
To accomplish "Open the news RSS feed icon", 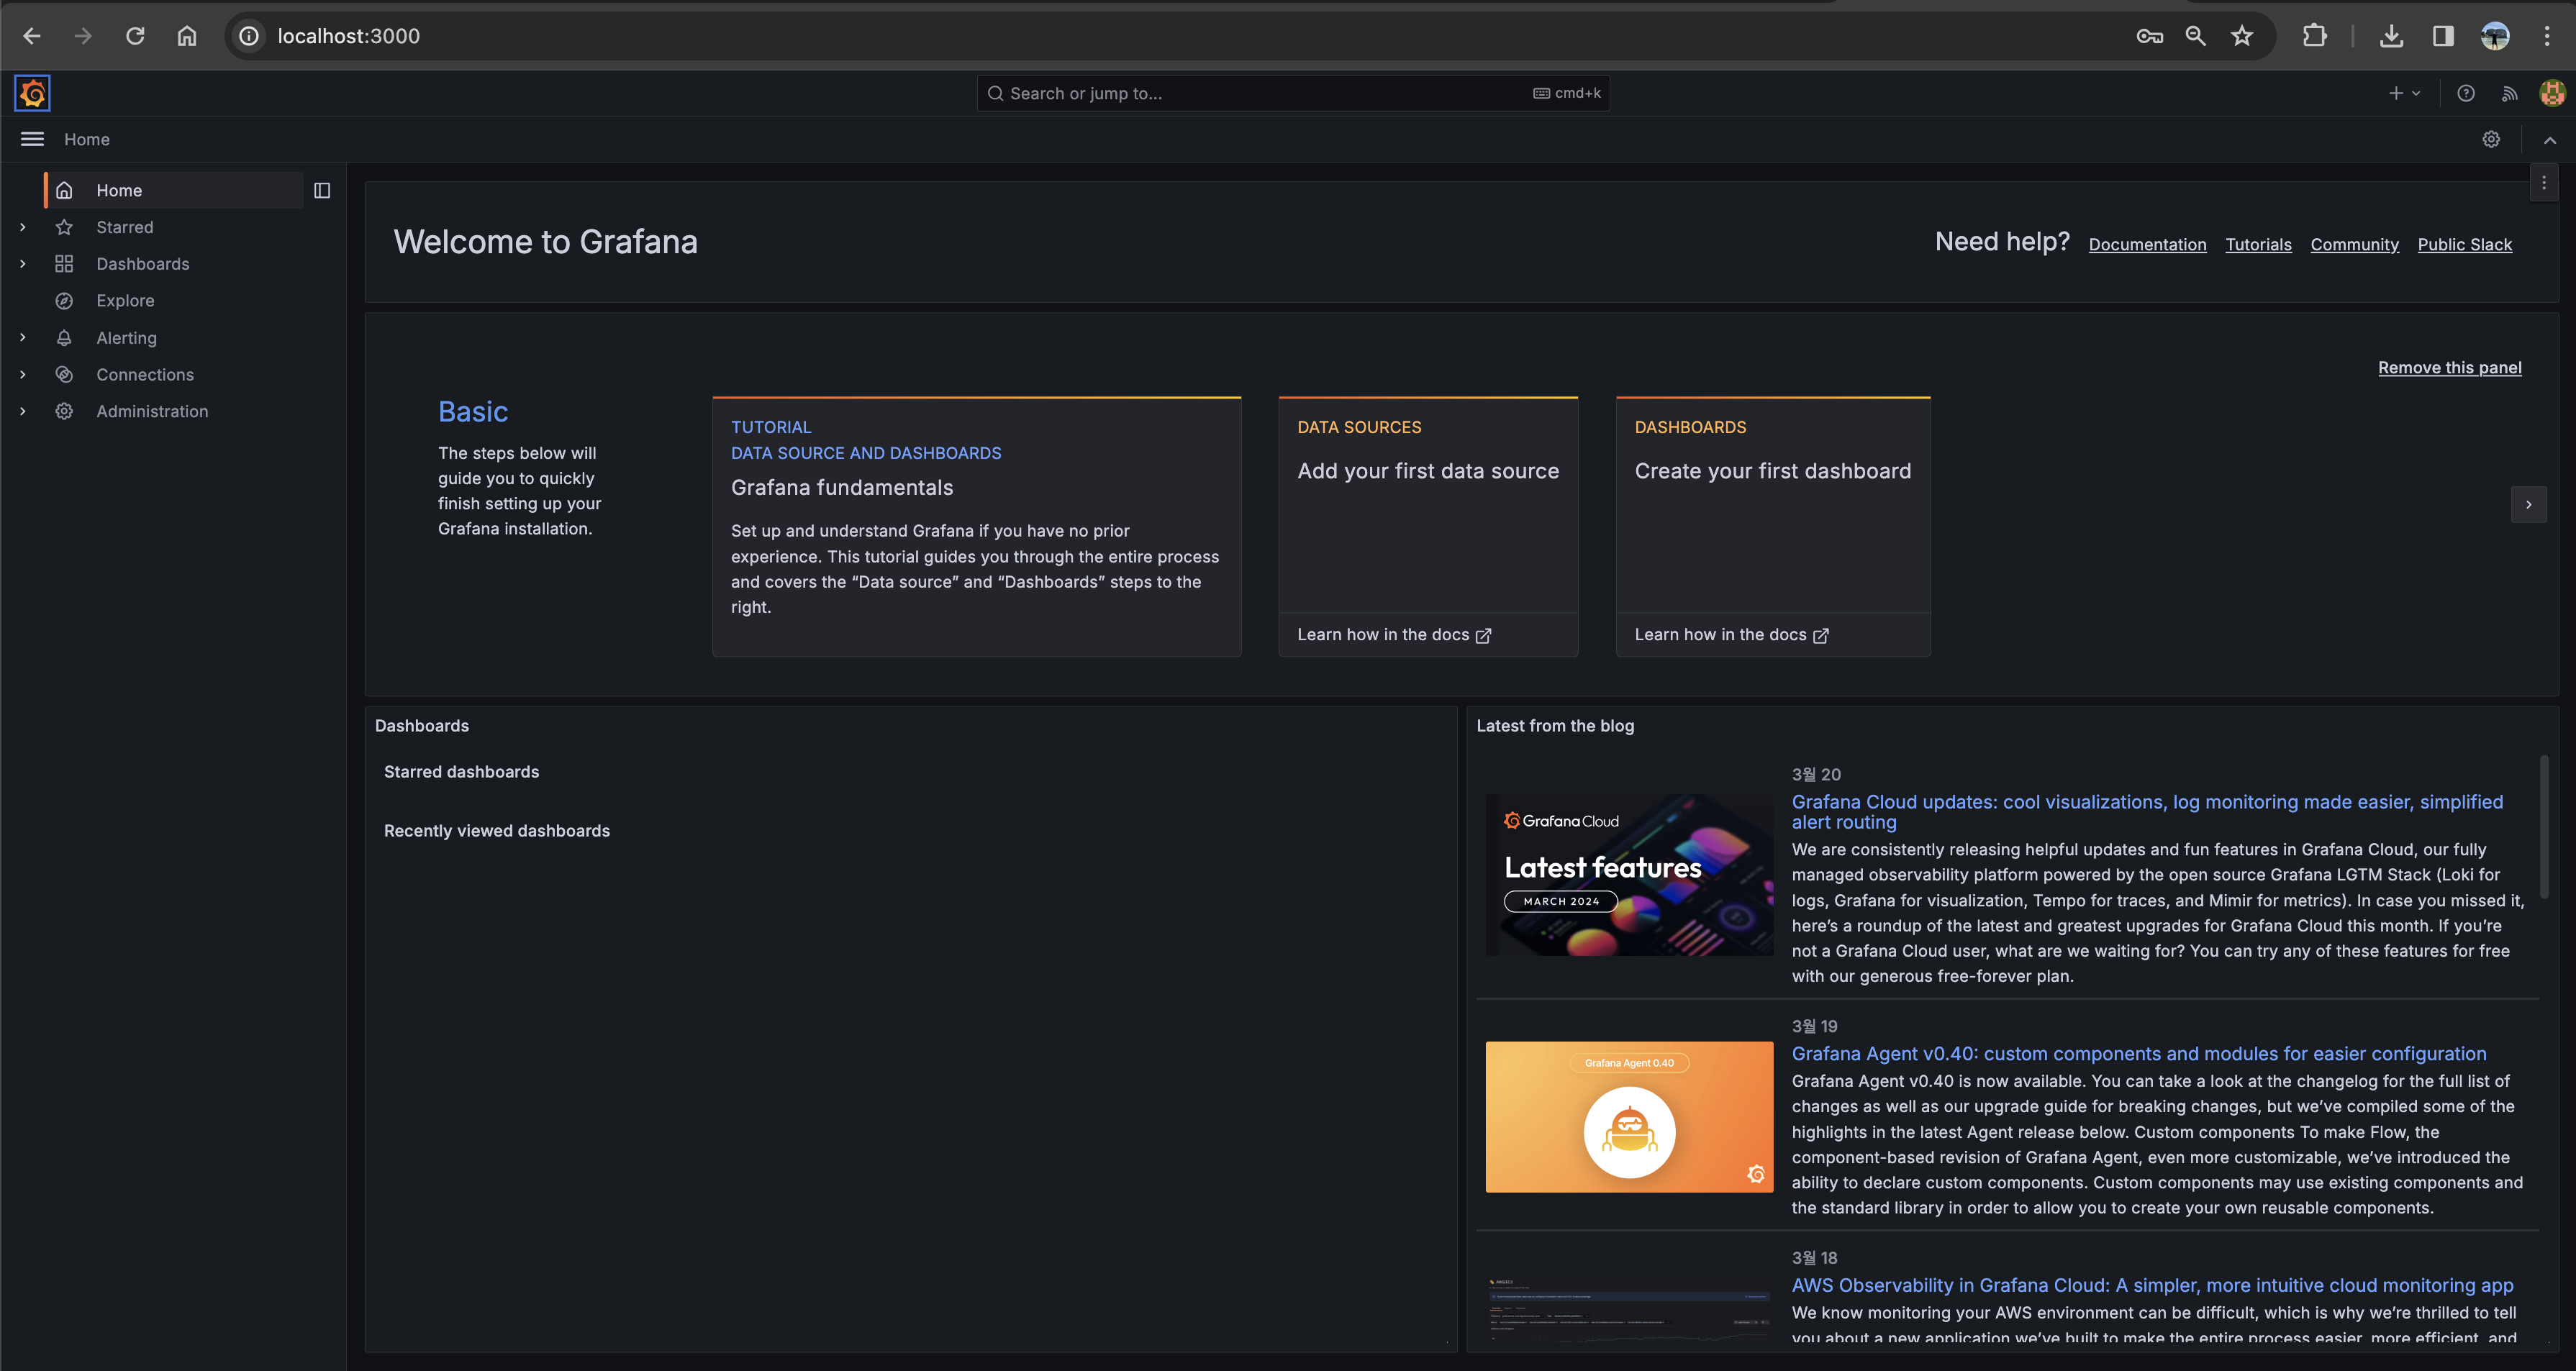I will pos(2509,93).
